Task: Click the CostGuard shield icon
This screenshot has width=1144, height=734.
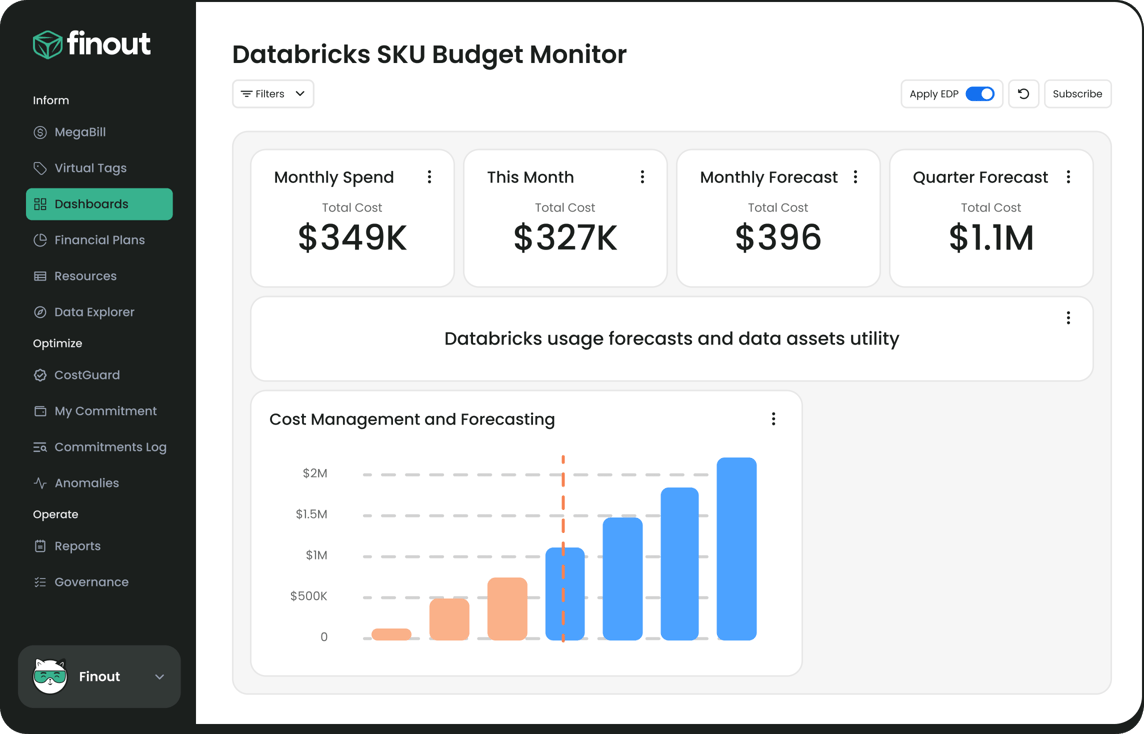Action: [40, 375]
